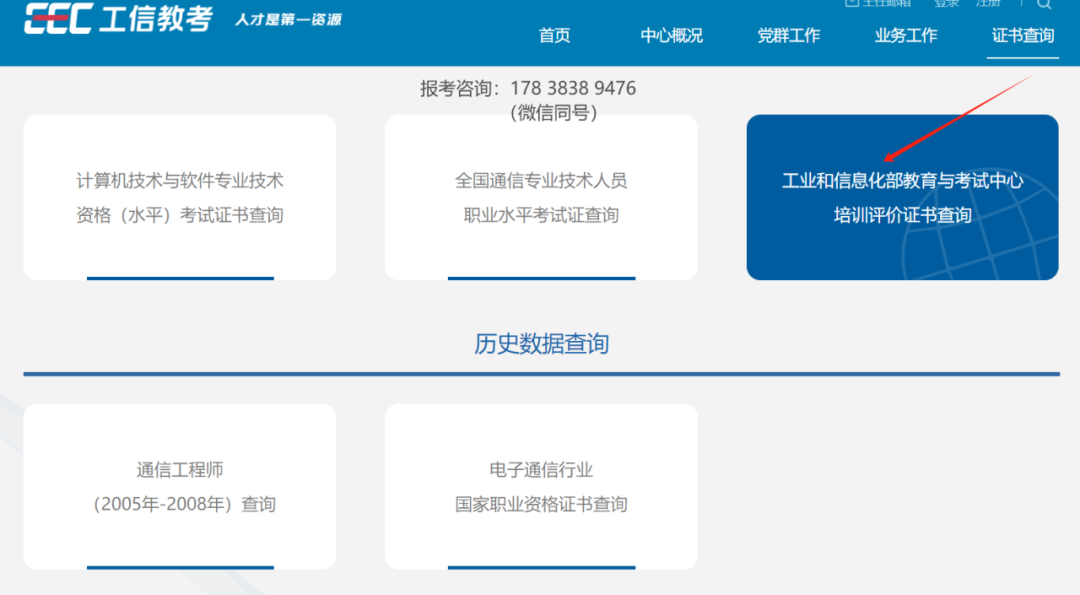Open the 培训评价证书查询 blue card
The width and height of the screenshot is (1080, 595).
click(902, 197)
